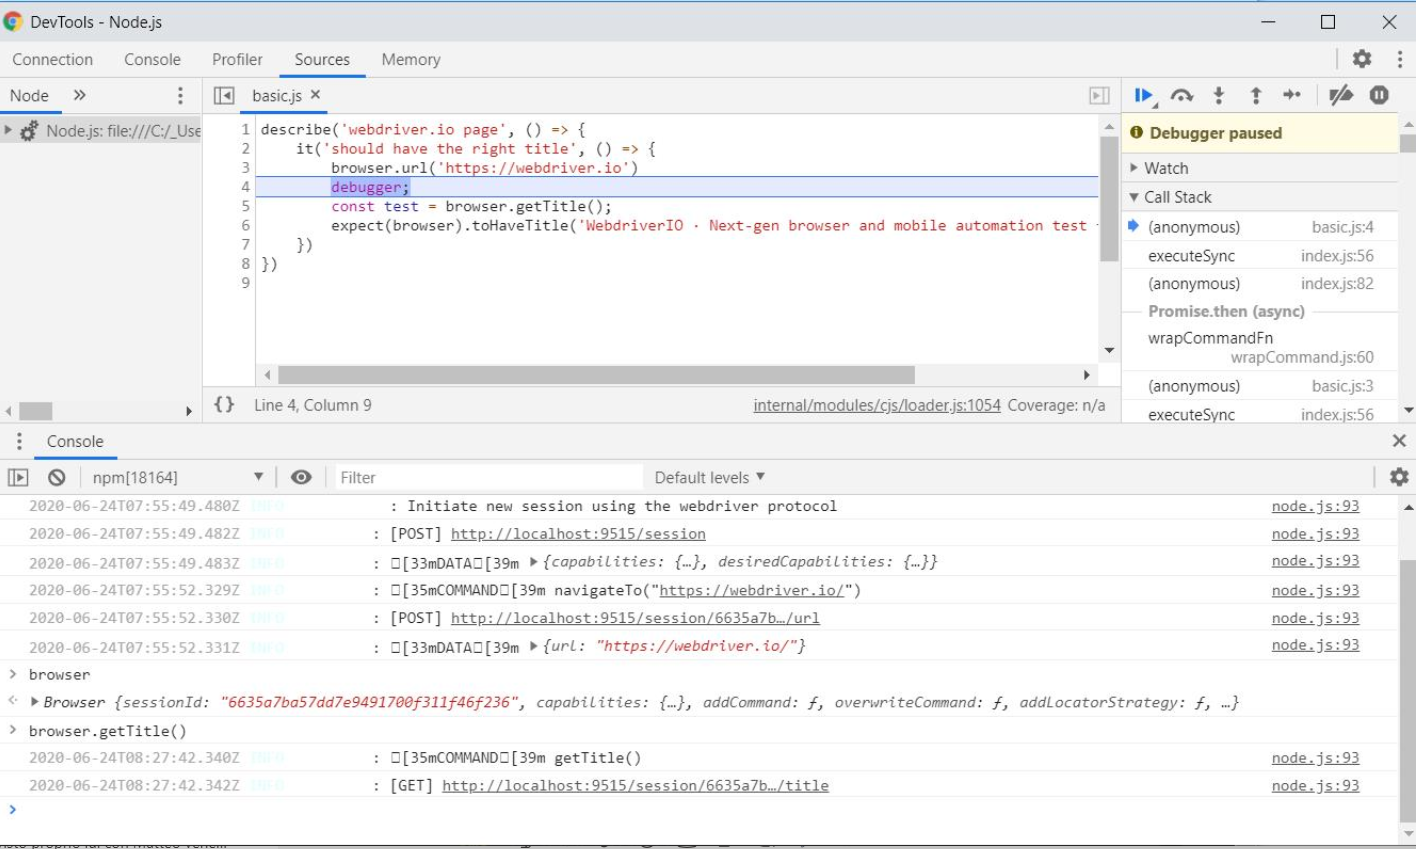Screen dimensions: 1416x849
Task: Hide the debugger sidebar pane
Action: (1099, 96)
